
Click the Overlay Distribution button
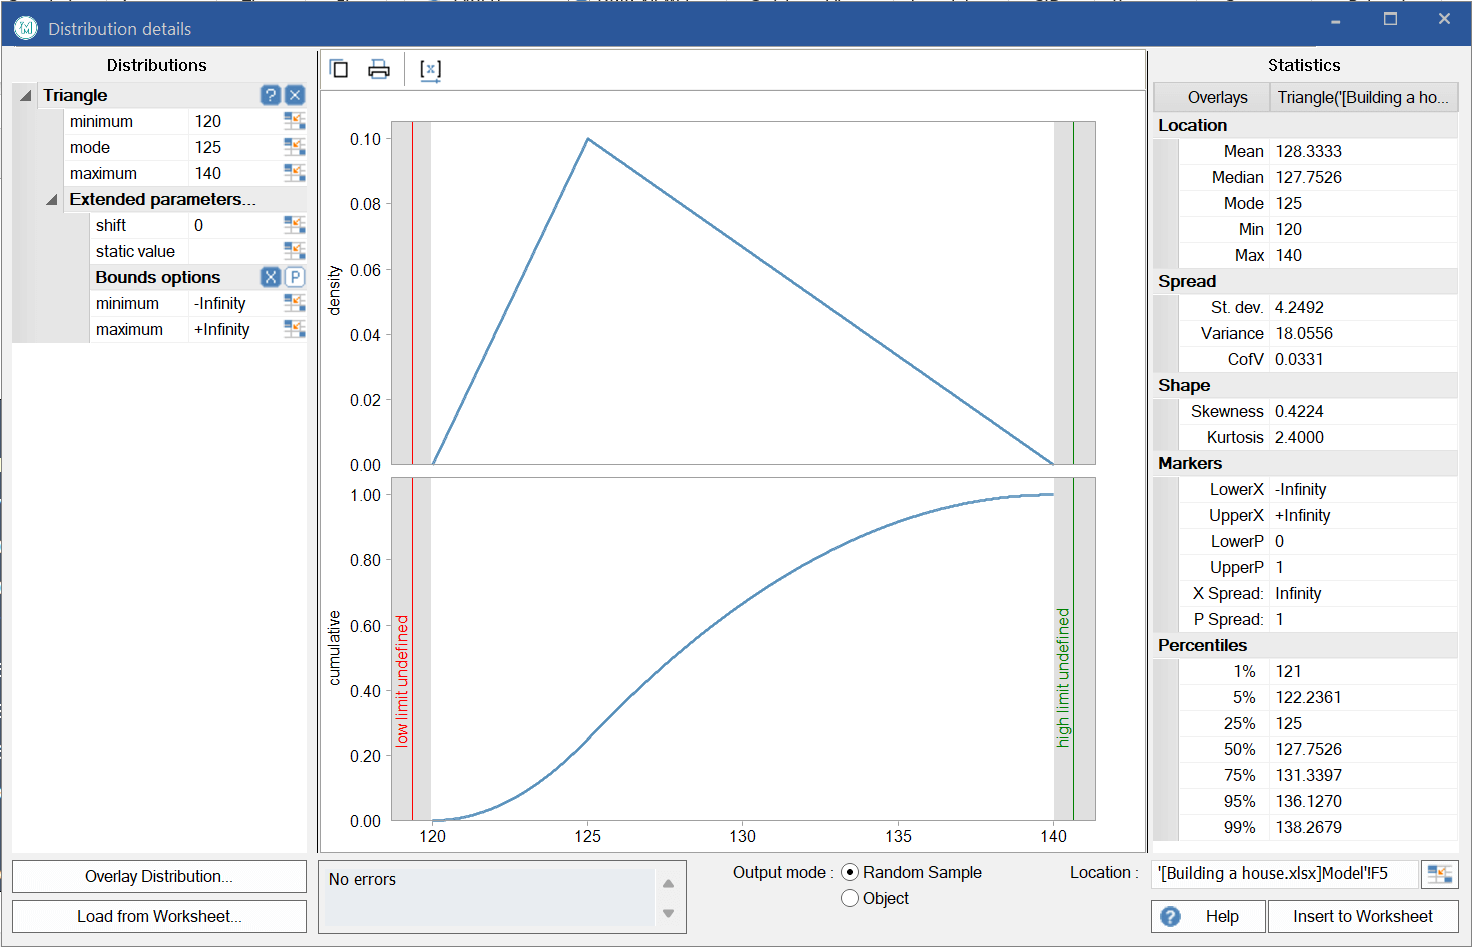tap(159, 876)
